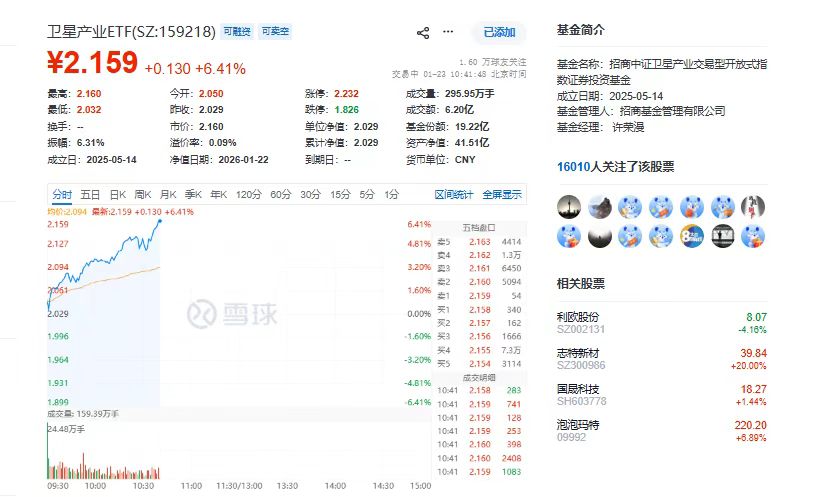This screenshot has height=497, width=814.
Task: Click the trade volume 2408 entry
Action: [511, 458]
